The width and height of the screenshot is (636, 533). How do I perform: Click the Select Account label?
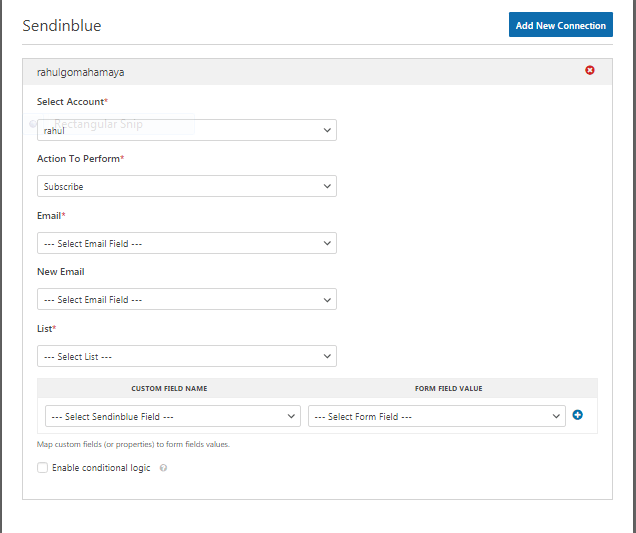click(x=72, y=102)
